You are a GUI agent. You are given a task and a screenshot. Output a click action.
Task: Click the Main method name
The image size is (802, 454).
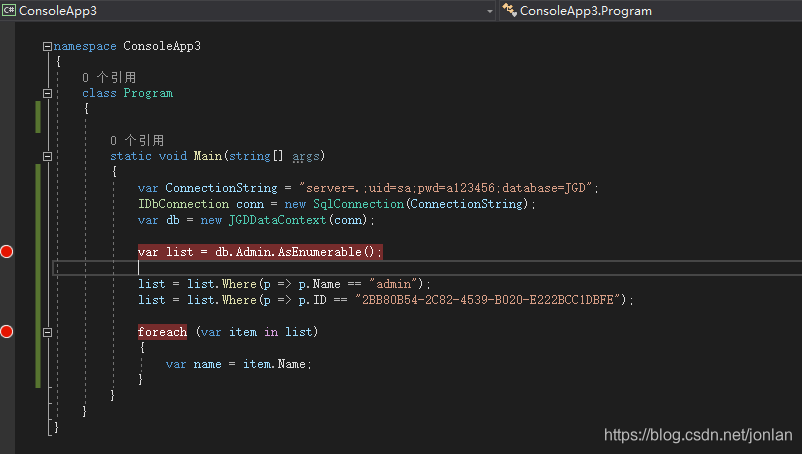[208, 156]
